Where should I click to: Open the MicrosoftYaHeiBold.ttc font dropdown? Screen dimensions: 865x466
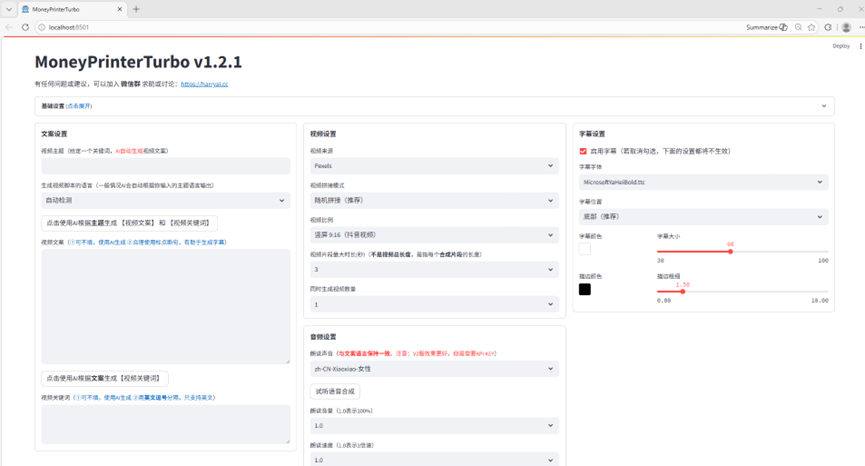703,182
